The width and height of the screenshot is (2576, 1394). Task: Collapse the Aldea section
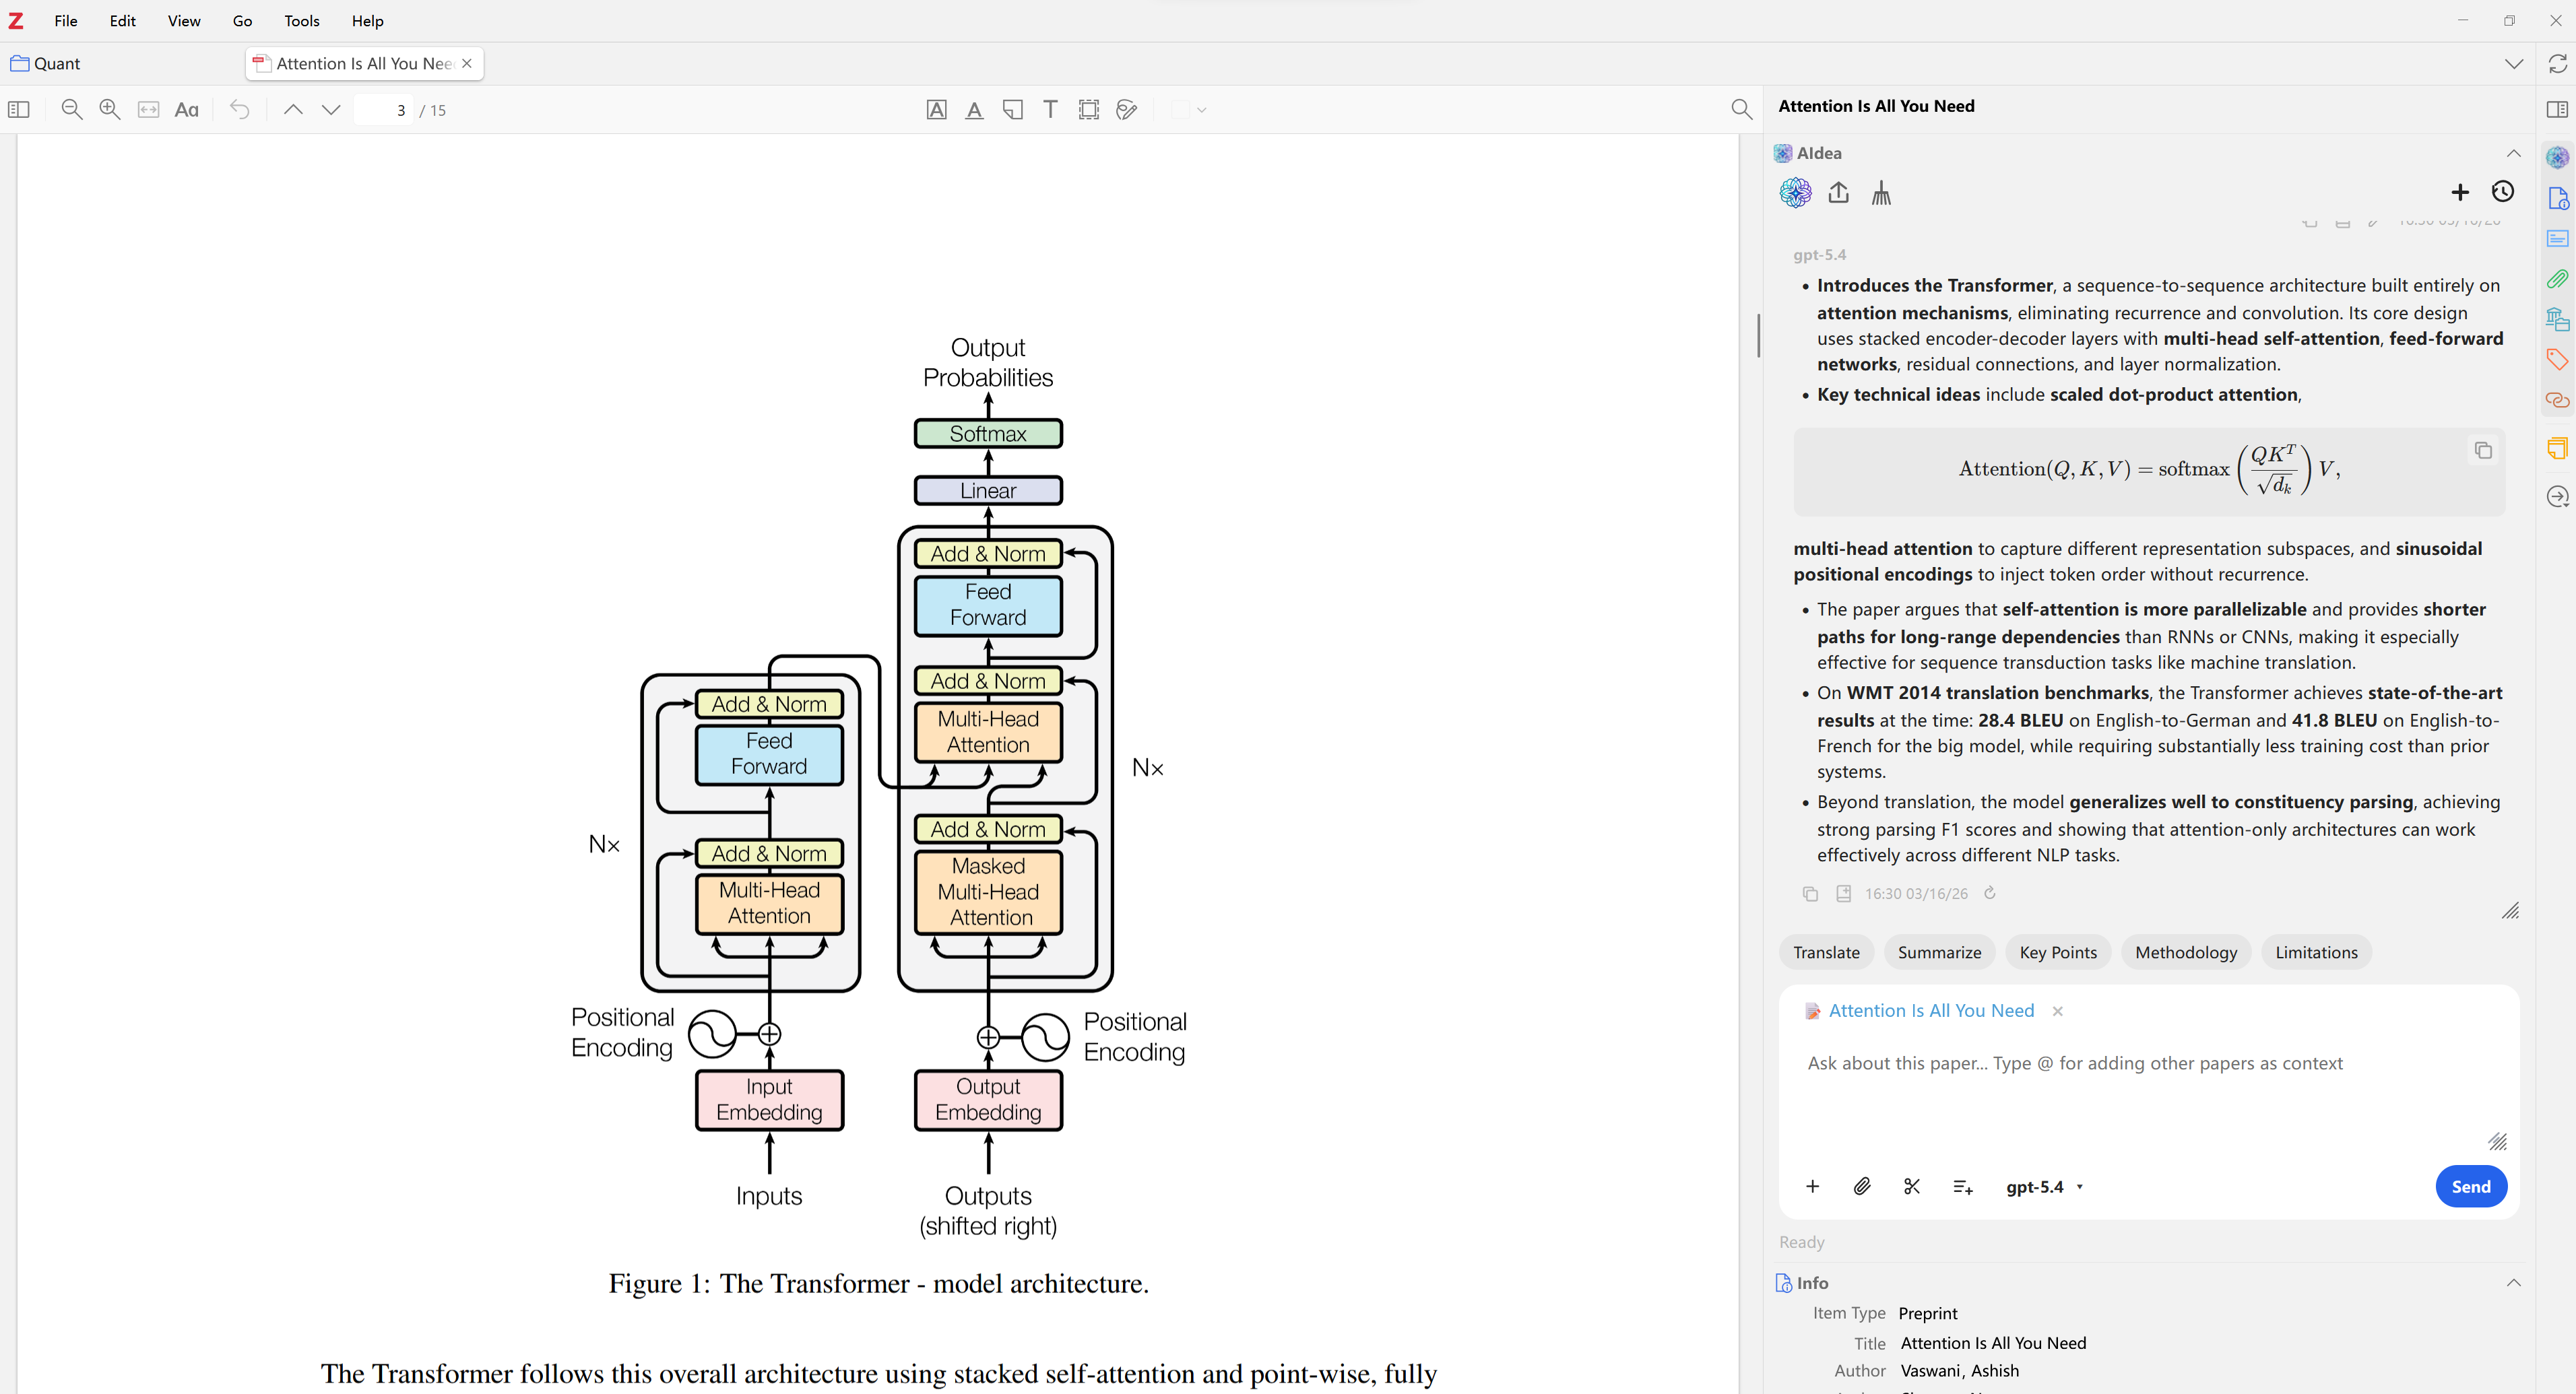coord(2513,153)
